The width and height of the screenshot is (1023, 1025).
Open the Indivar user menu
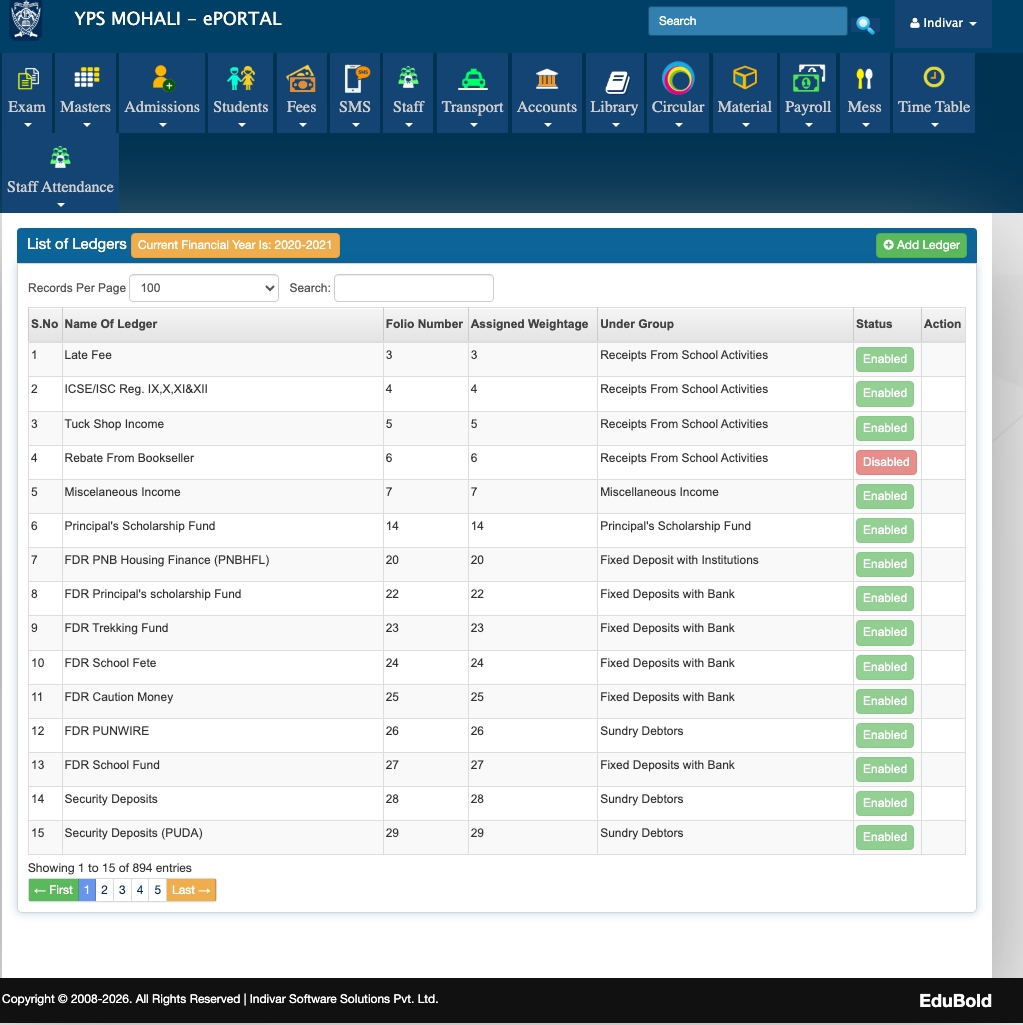coord(940,22)
